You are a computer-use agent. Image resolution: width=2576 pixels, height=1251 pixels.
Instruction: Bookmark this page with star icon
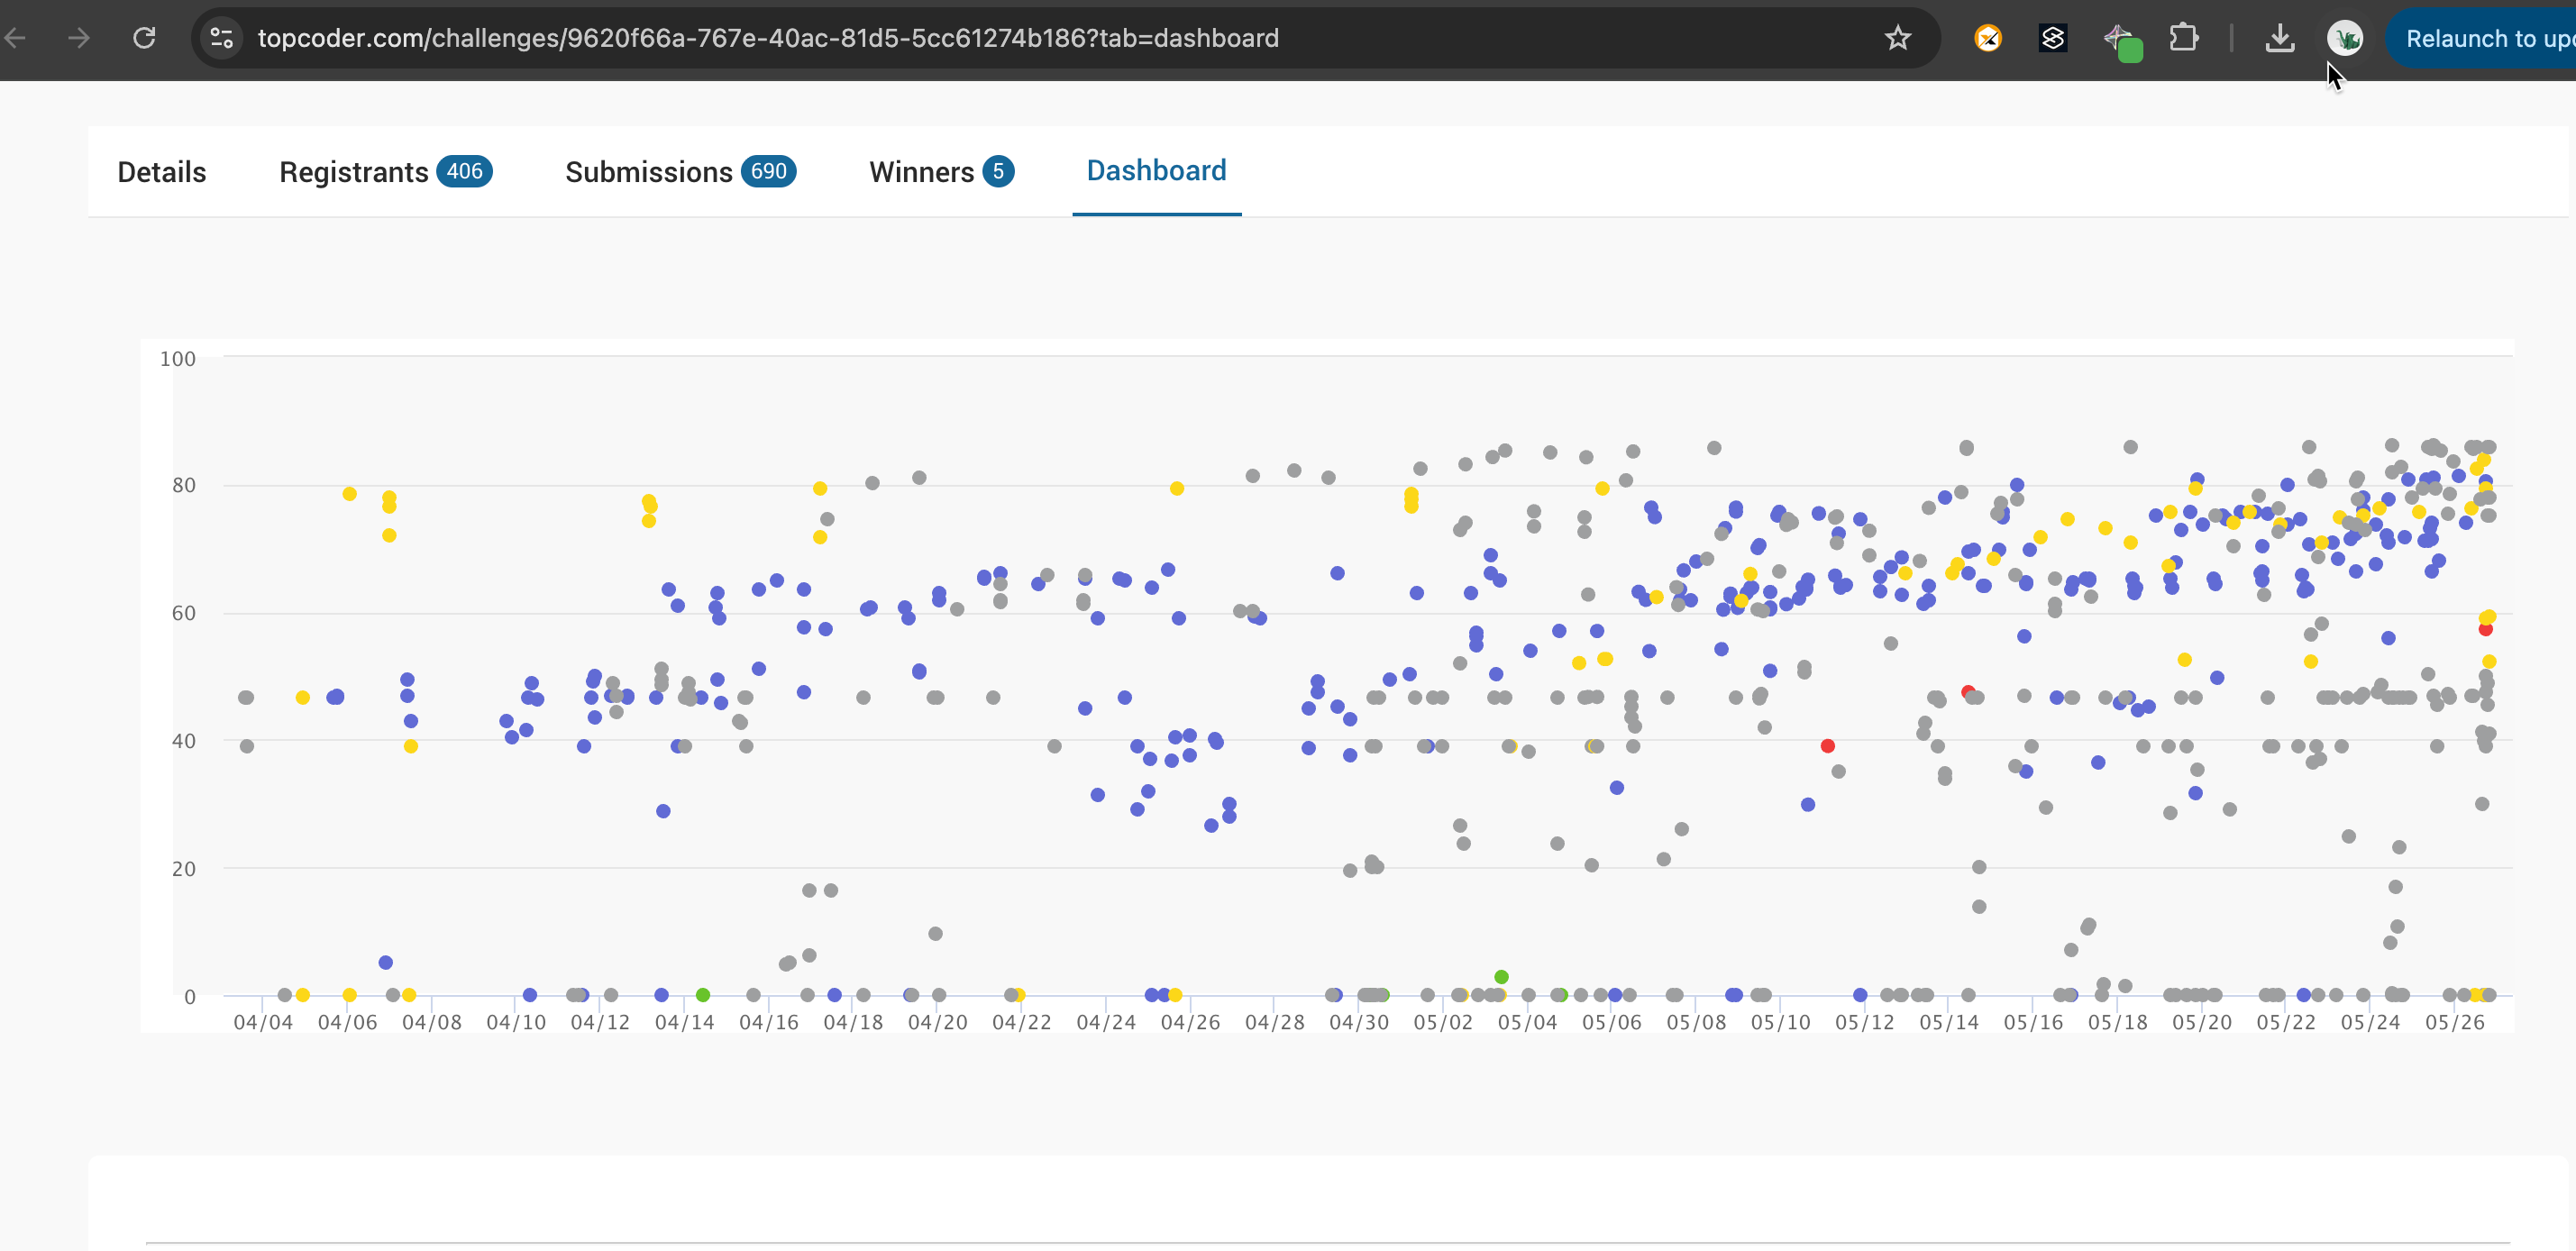point(1897,38)
